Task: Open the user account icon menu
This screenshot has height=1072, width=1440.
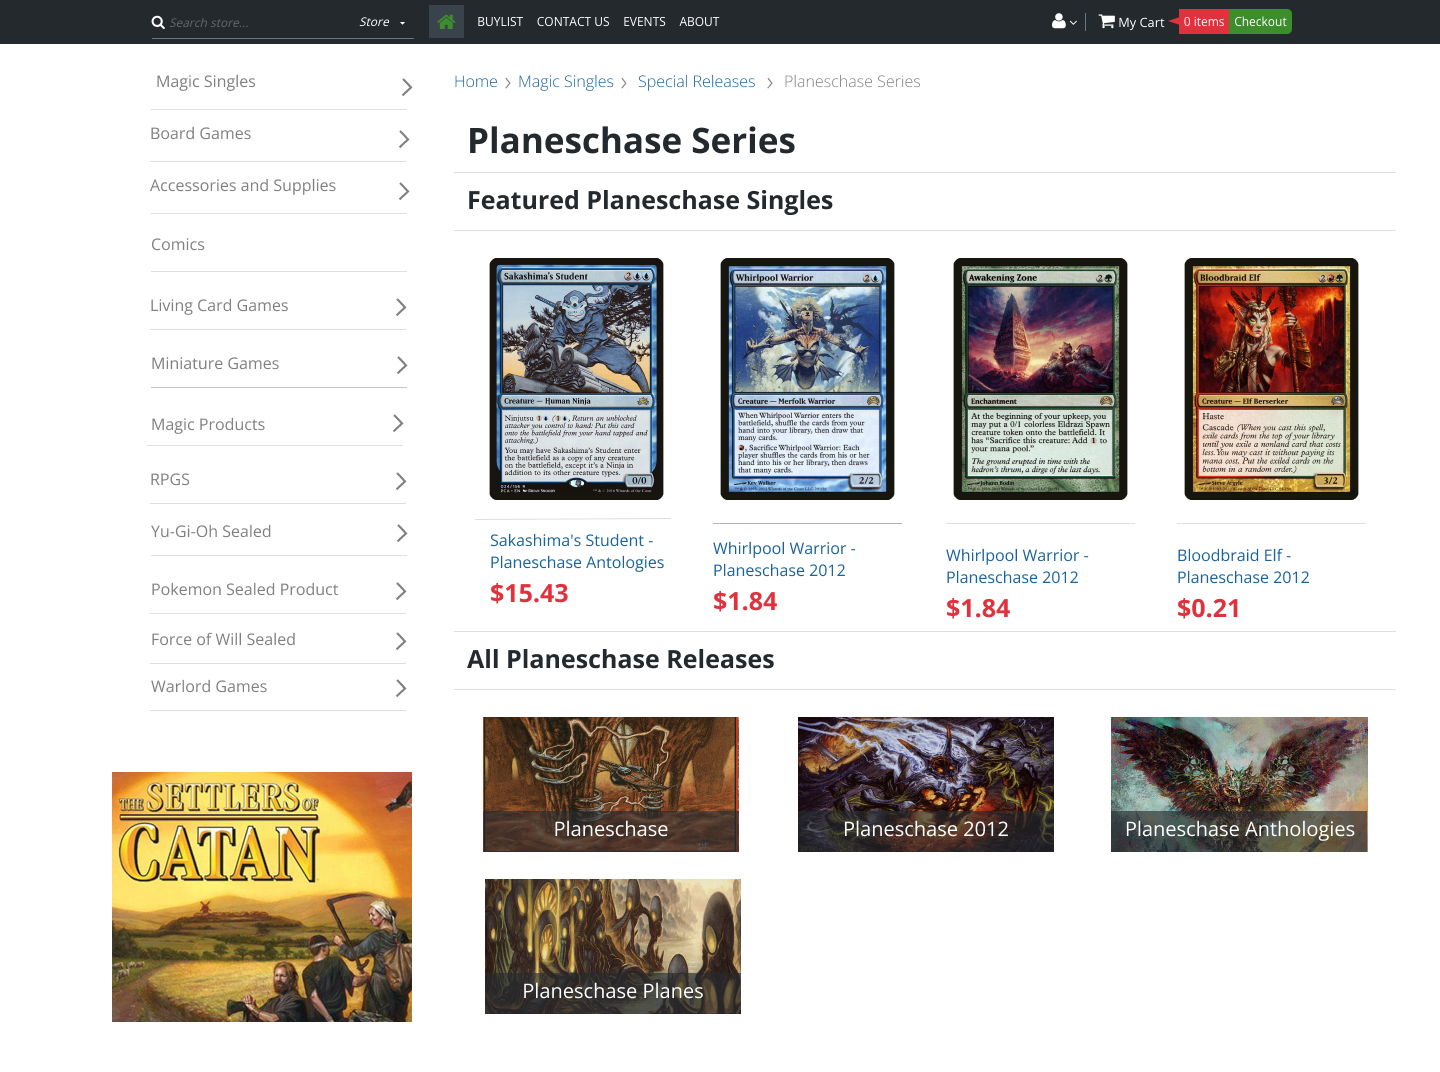Action: pos(1064,21)
